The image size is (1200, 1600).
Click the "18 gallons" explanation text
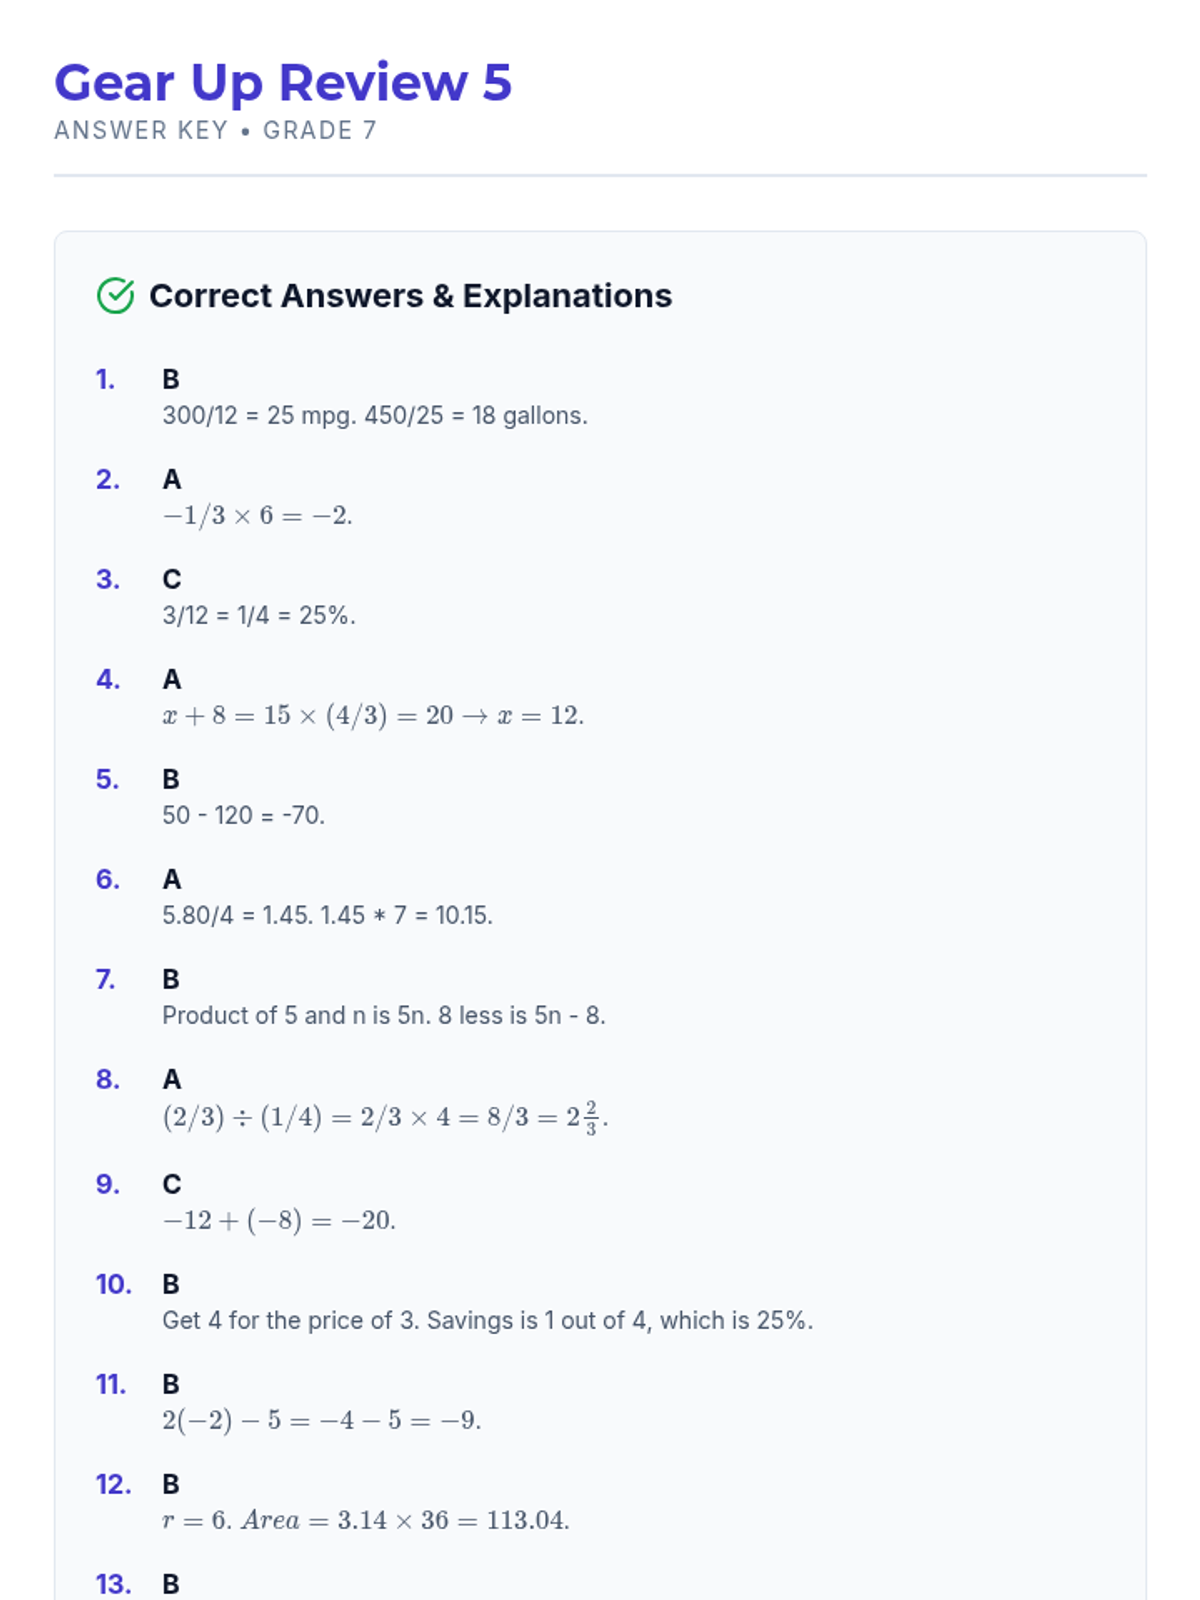(375, 416)
